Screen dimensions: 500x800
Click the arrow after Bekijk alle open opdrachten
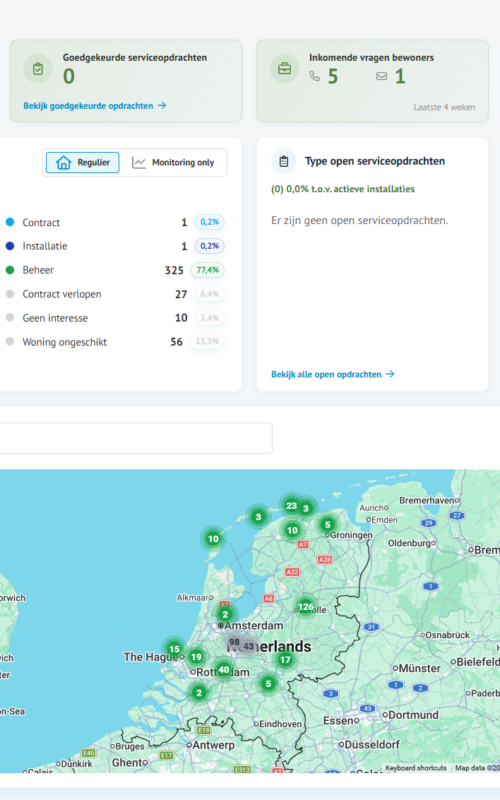point(390,374)
